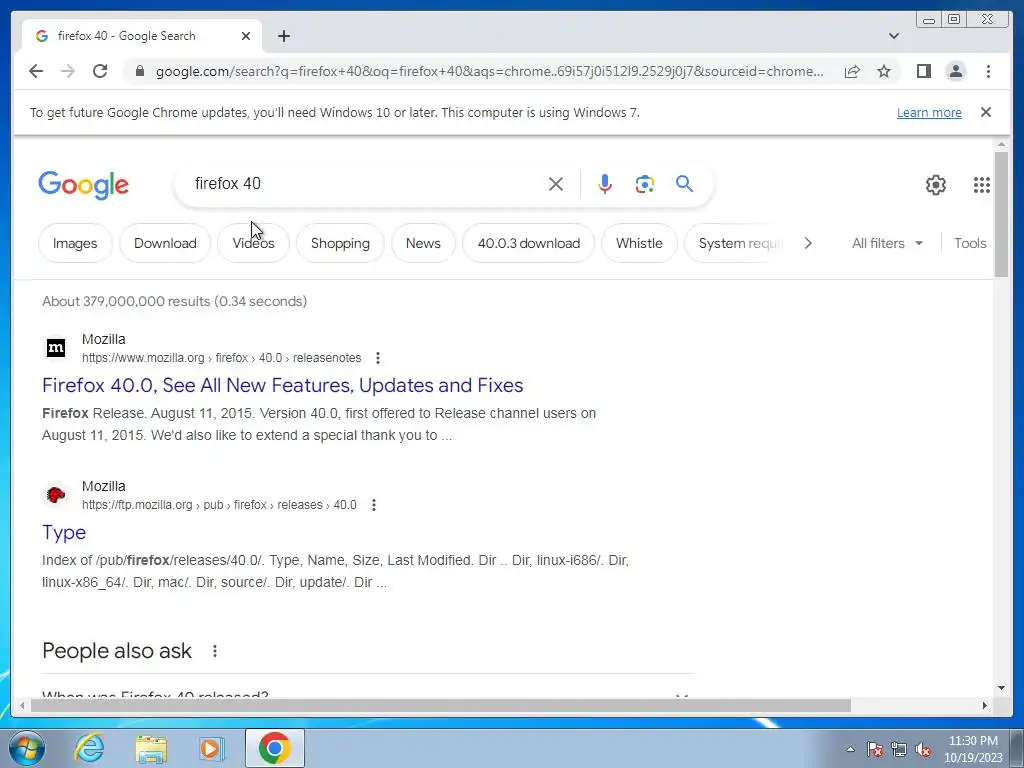Screen dimensions: 1024x768
Task: Open the tab search dropdown arrow
Action: (894, 36)
